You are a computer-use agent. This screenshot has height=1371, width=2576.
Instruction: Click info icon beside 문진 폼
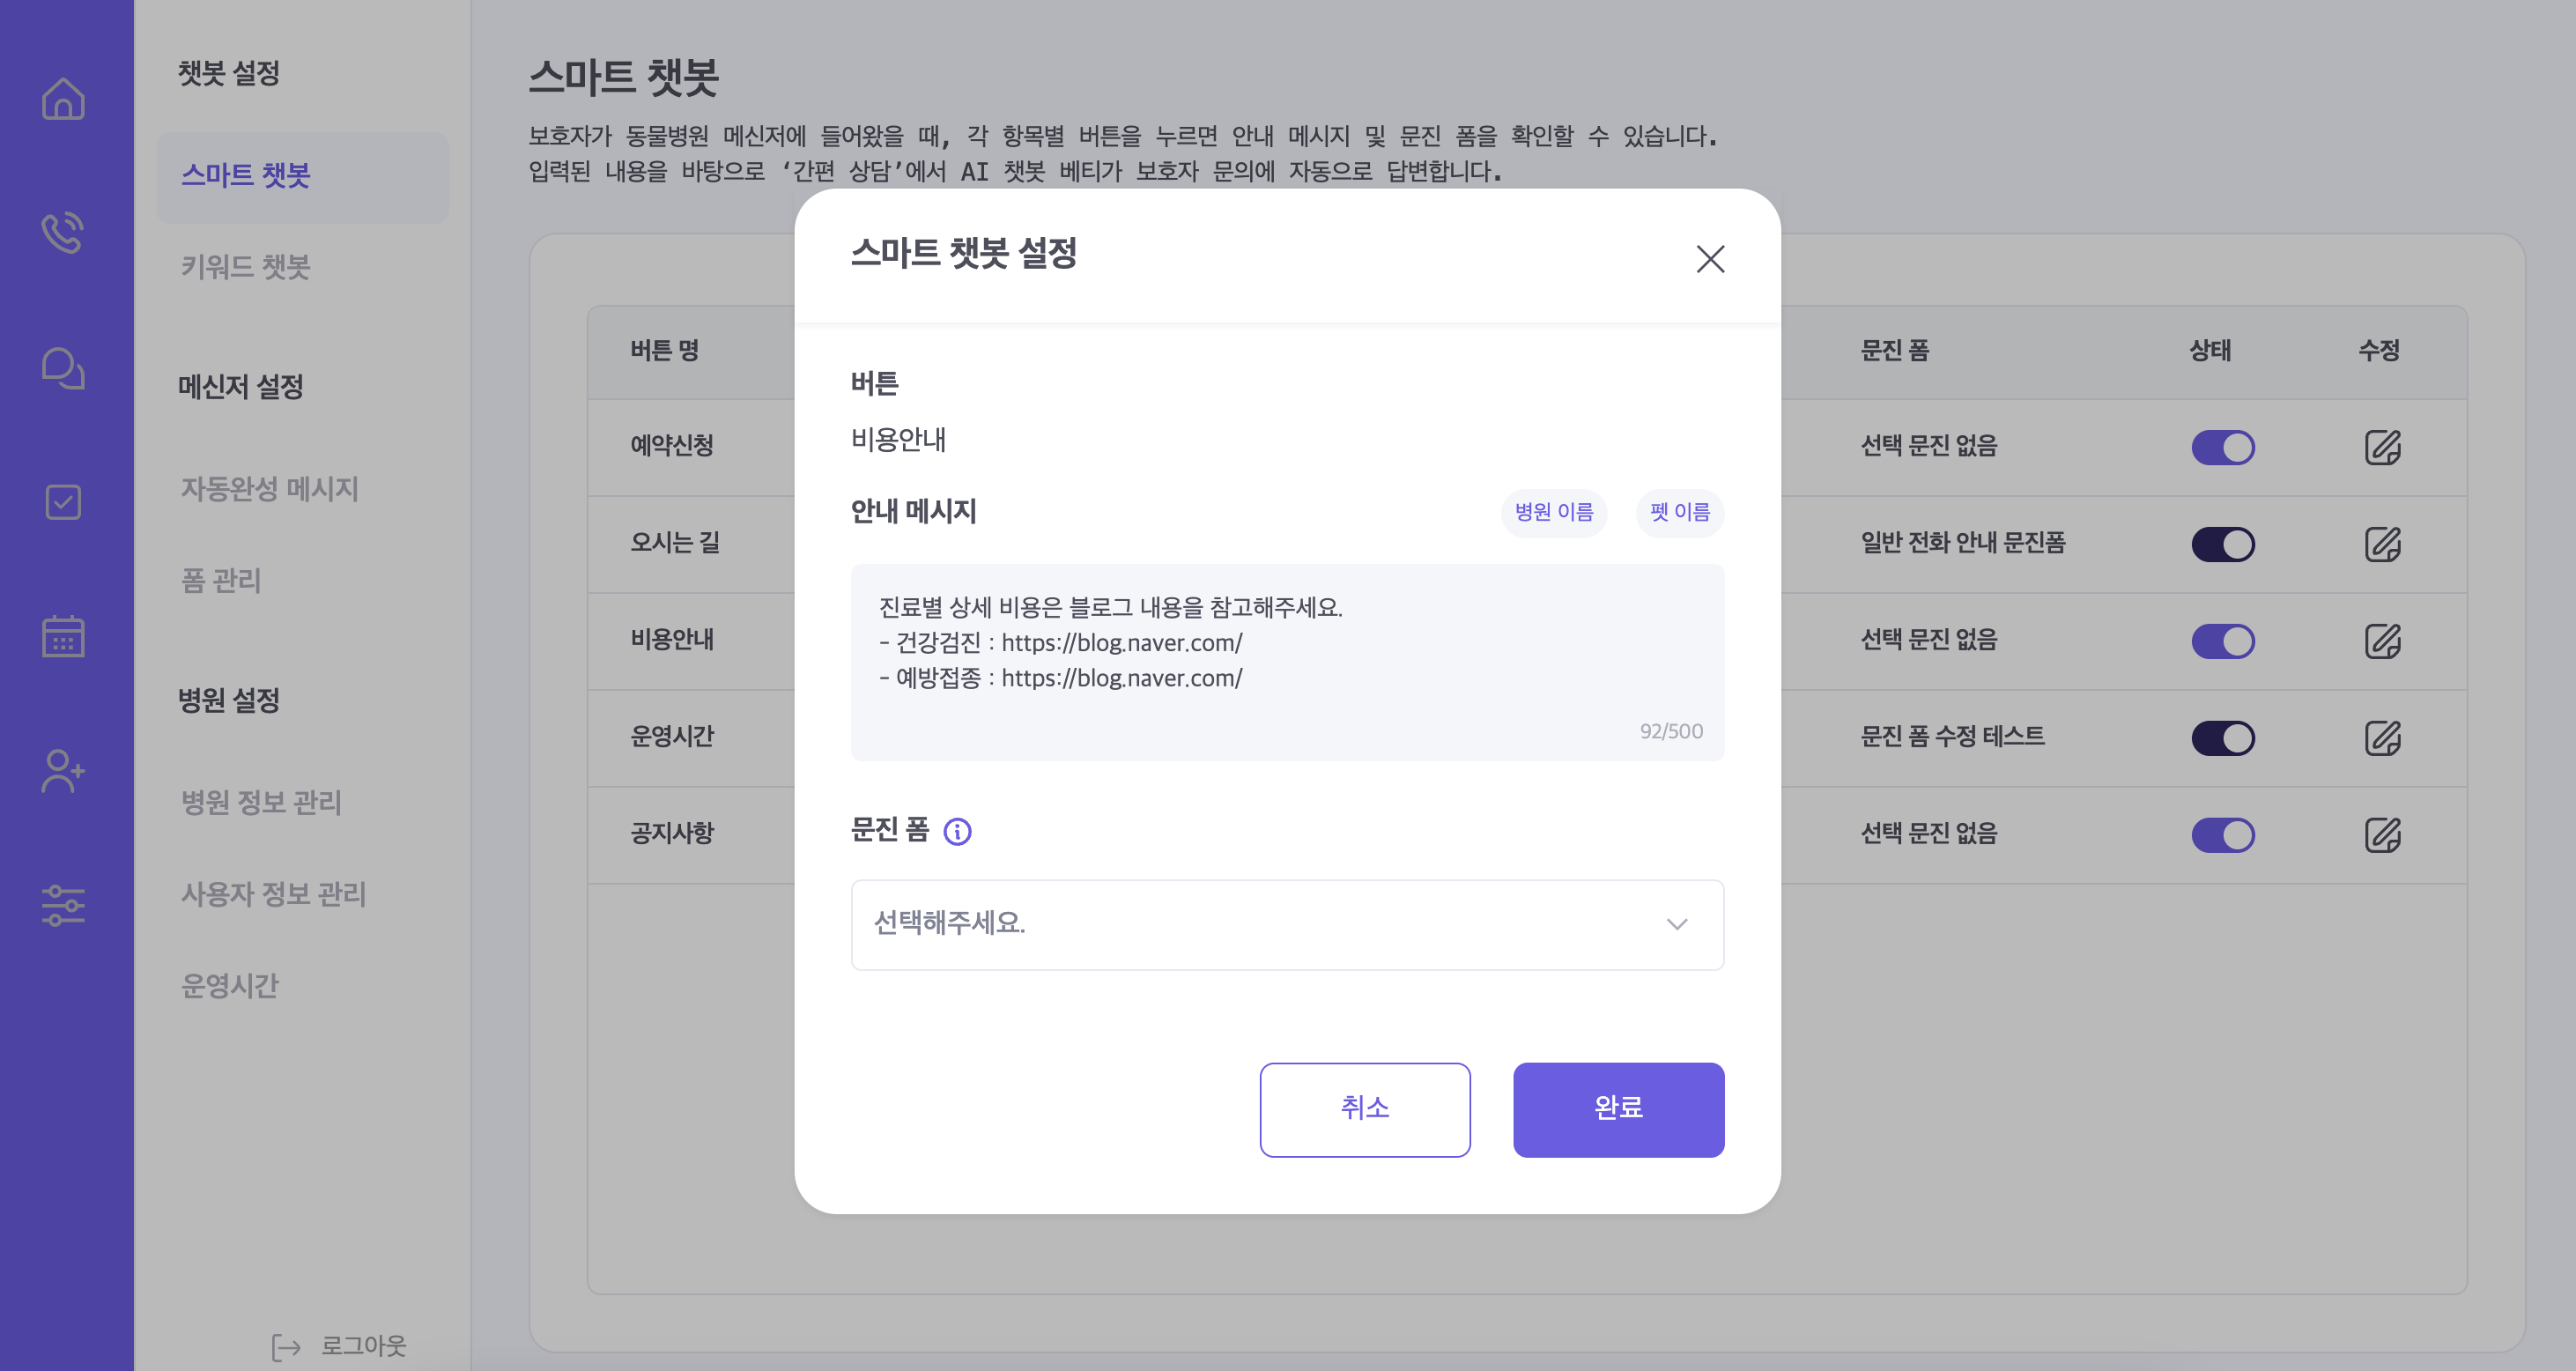(x=957, y=831)
